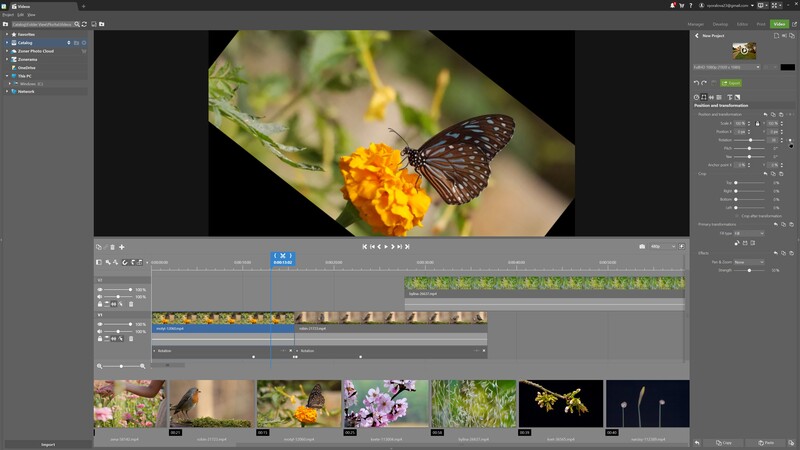Image resolution: width=800 pixels, height=450 pixels.
Task: Expand the Network tree node
Action: (x=7, y=91)
